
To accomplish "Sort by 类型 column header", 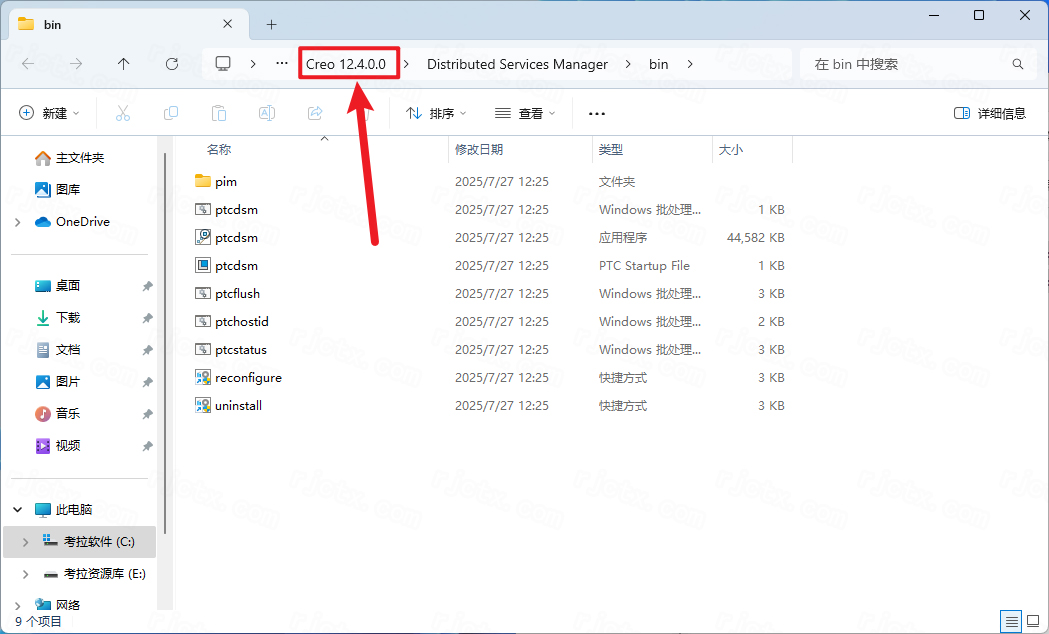I will [x=611, y=150].
